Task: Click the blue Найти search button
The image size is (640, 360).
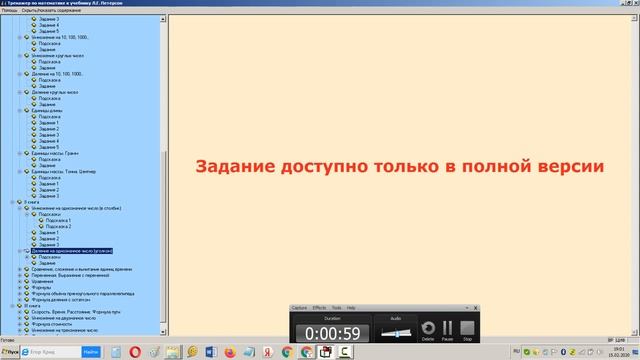Action: (x=91, y=352)
